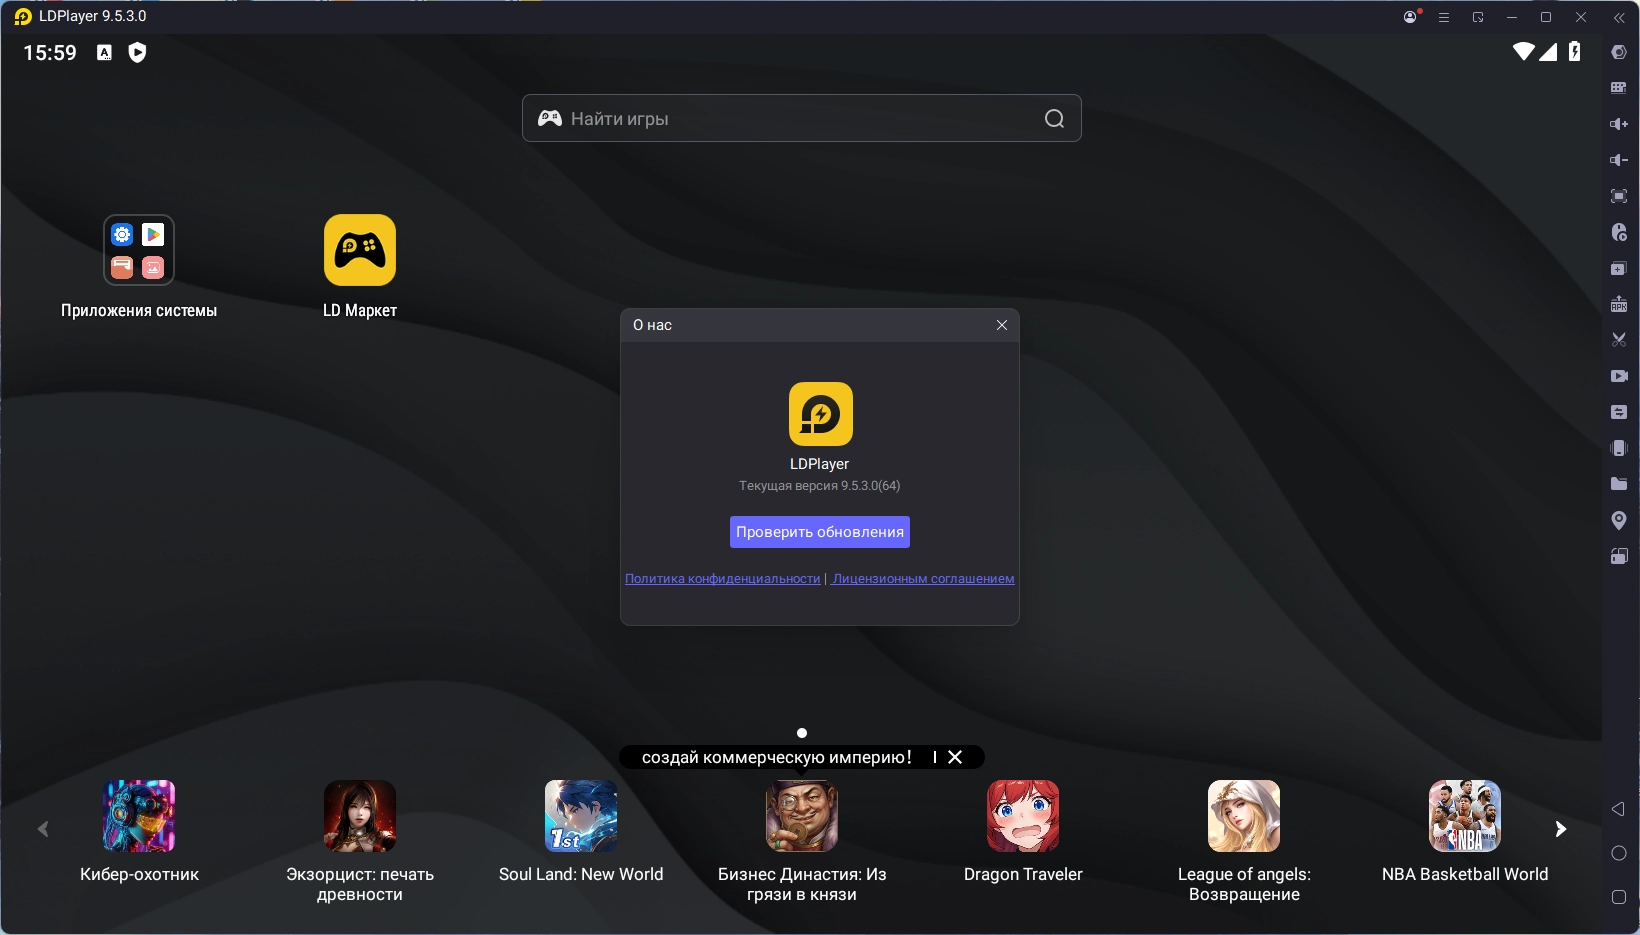The width and height of the screenshot is (1640, 935).
Task: Click the Текущая версия 9.5.3.0(64) text
Action: [x=820, y=486]
